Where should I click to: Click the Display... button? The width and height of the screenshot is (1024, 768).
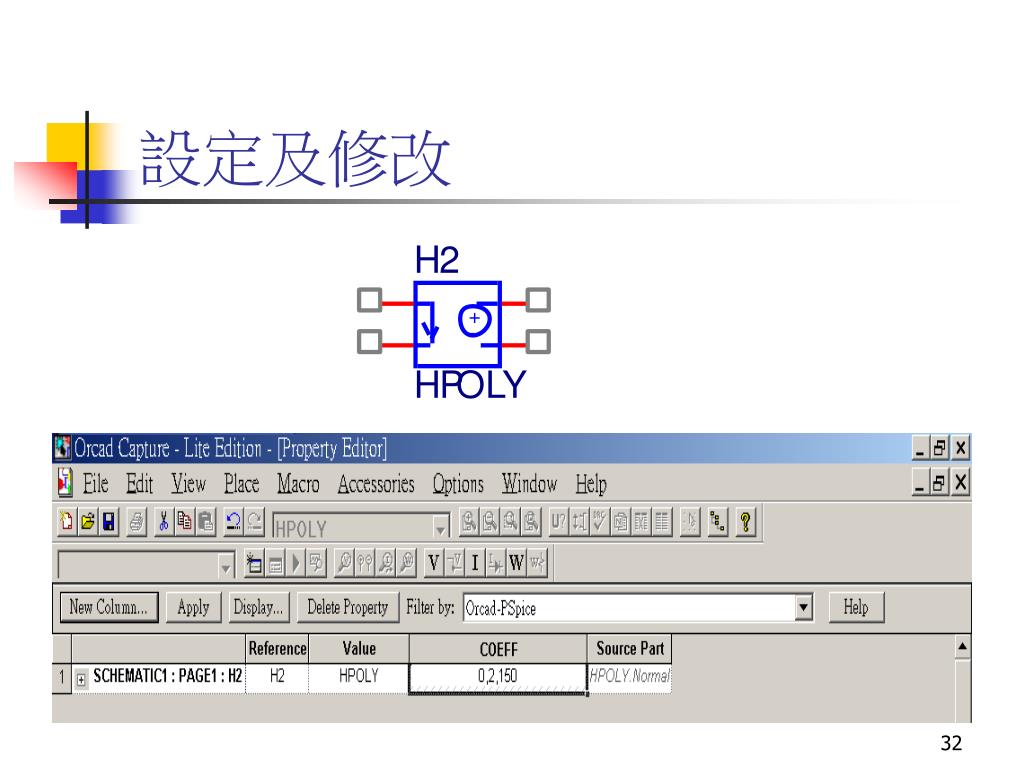258,607
